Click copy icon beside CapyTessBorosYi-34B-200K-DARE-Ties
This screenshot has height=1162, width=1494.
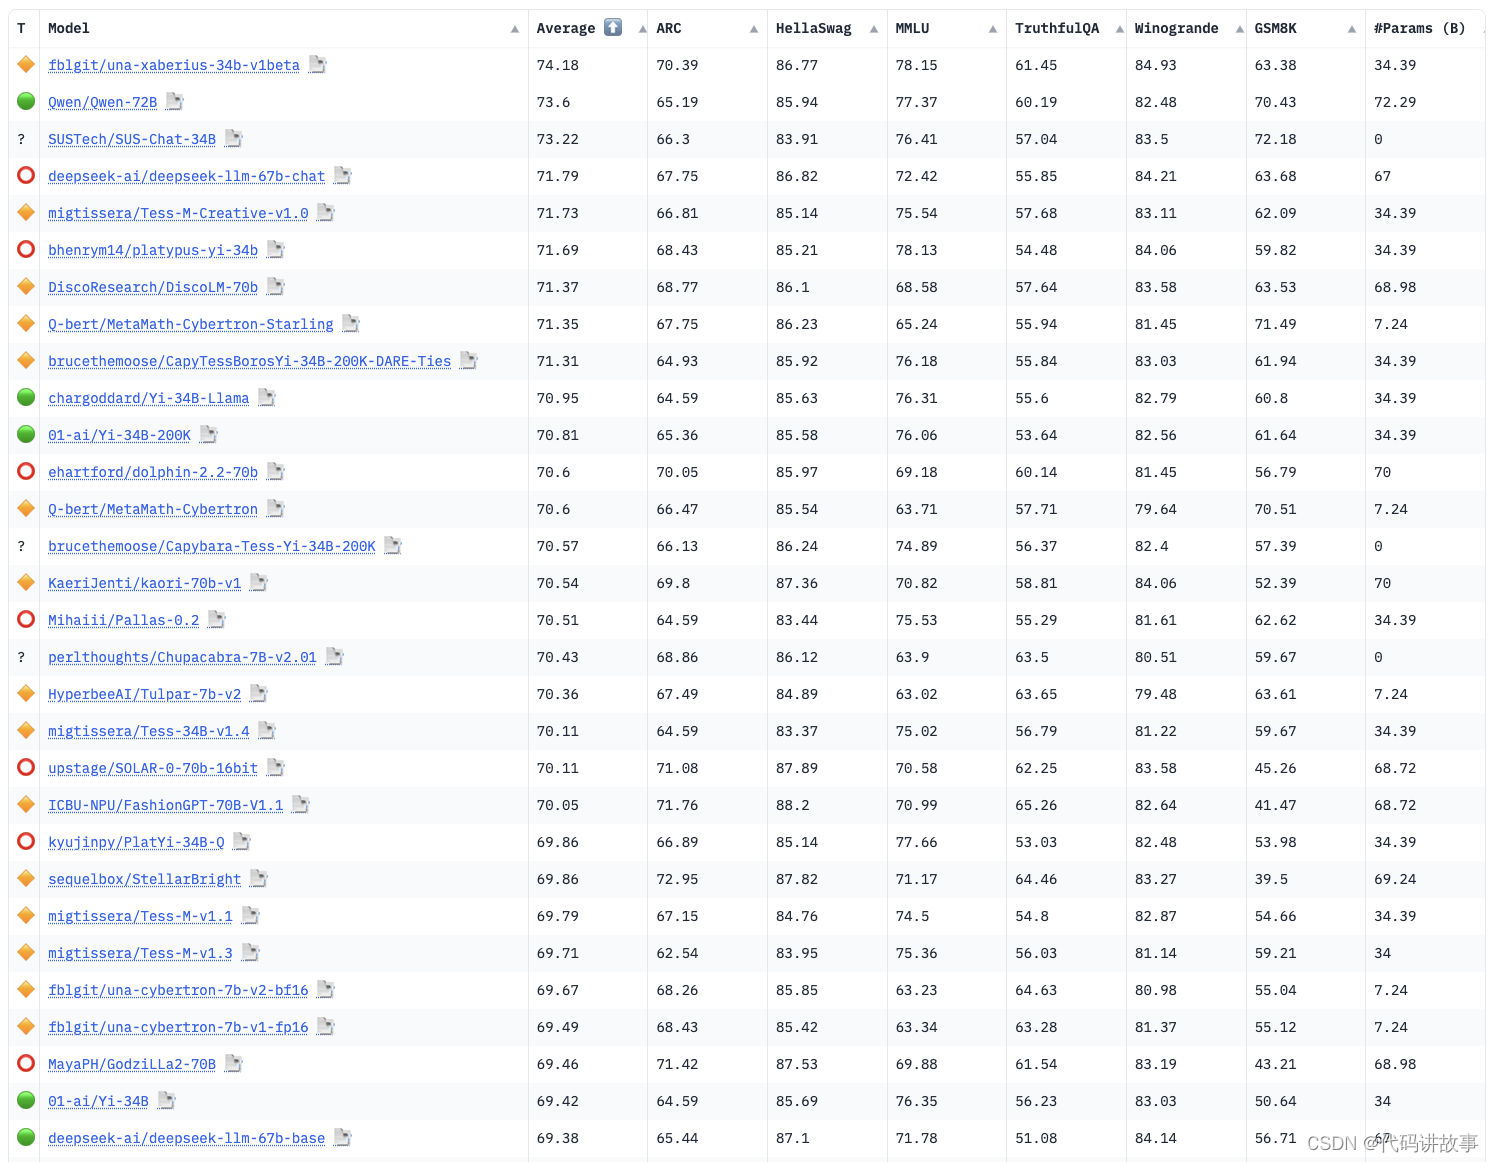(x=469, y=361)
